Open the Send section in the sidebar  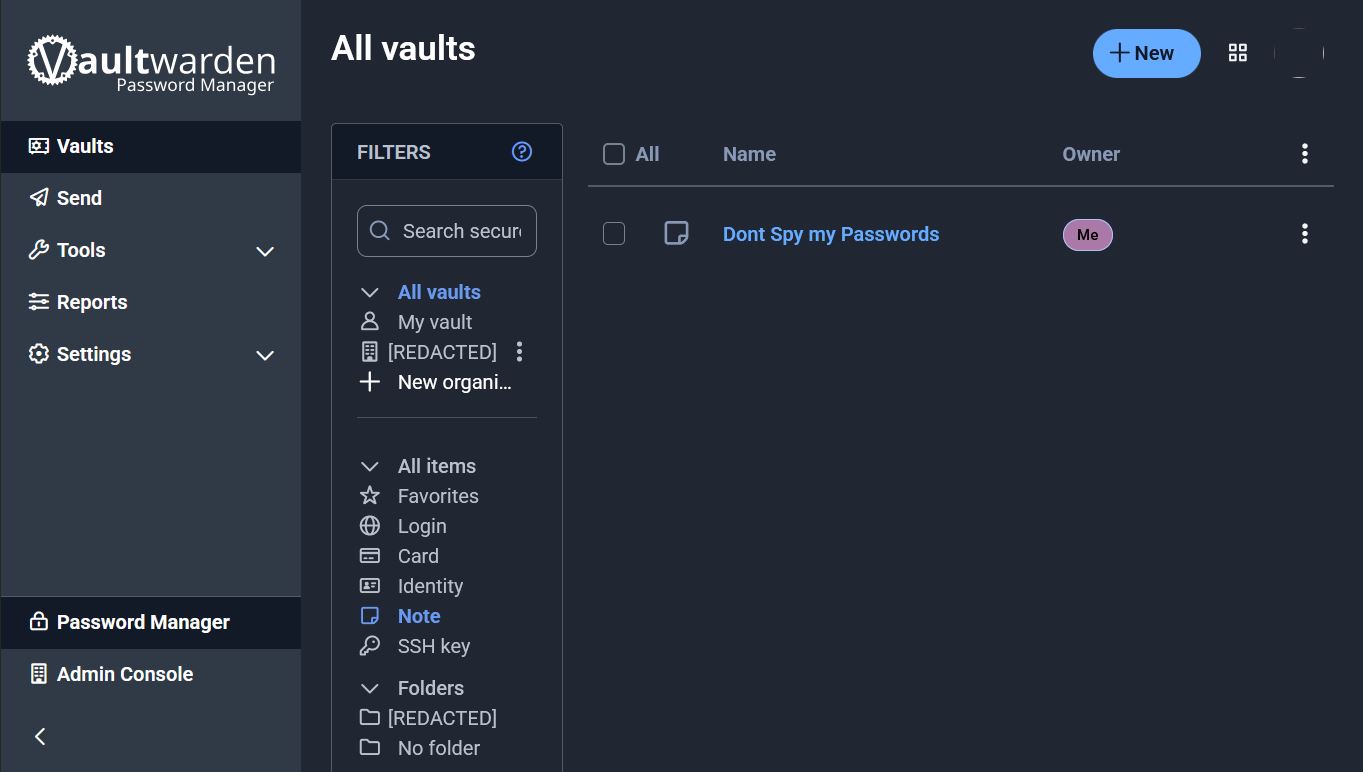tap(78, 197)
